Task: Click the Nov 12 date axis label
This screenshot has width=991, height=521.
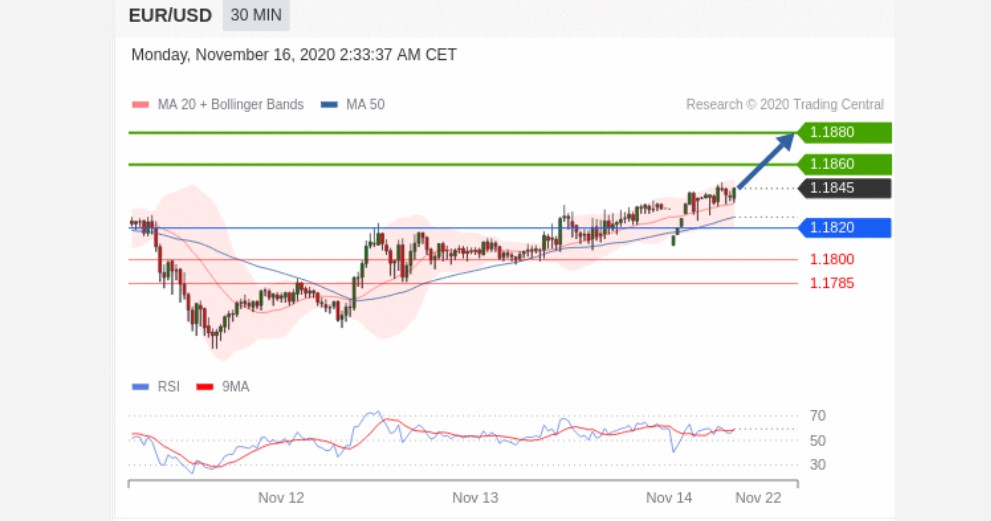Action: tap(281, 498)
